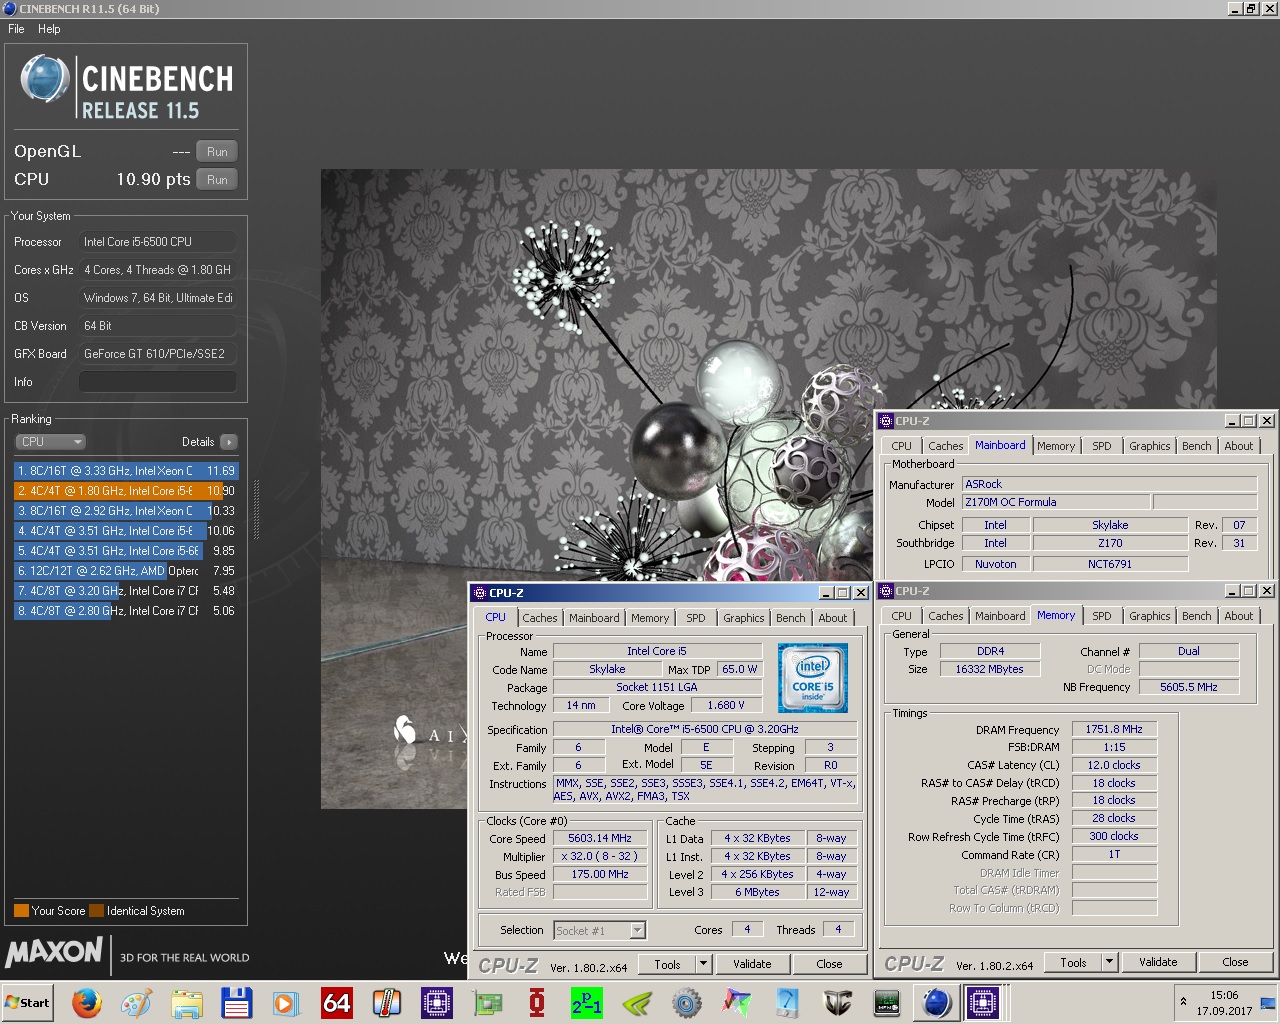Select highlighted ranking row 4C/4T @ 1.80 GHz
This screenshot has height=1024, width=1280.
[x=126, y=490]
